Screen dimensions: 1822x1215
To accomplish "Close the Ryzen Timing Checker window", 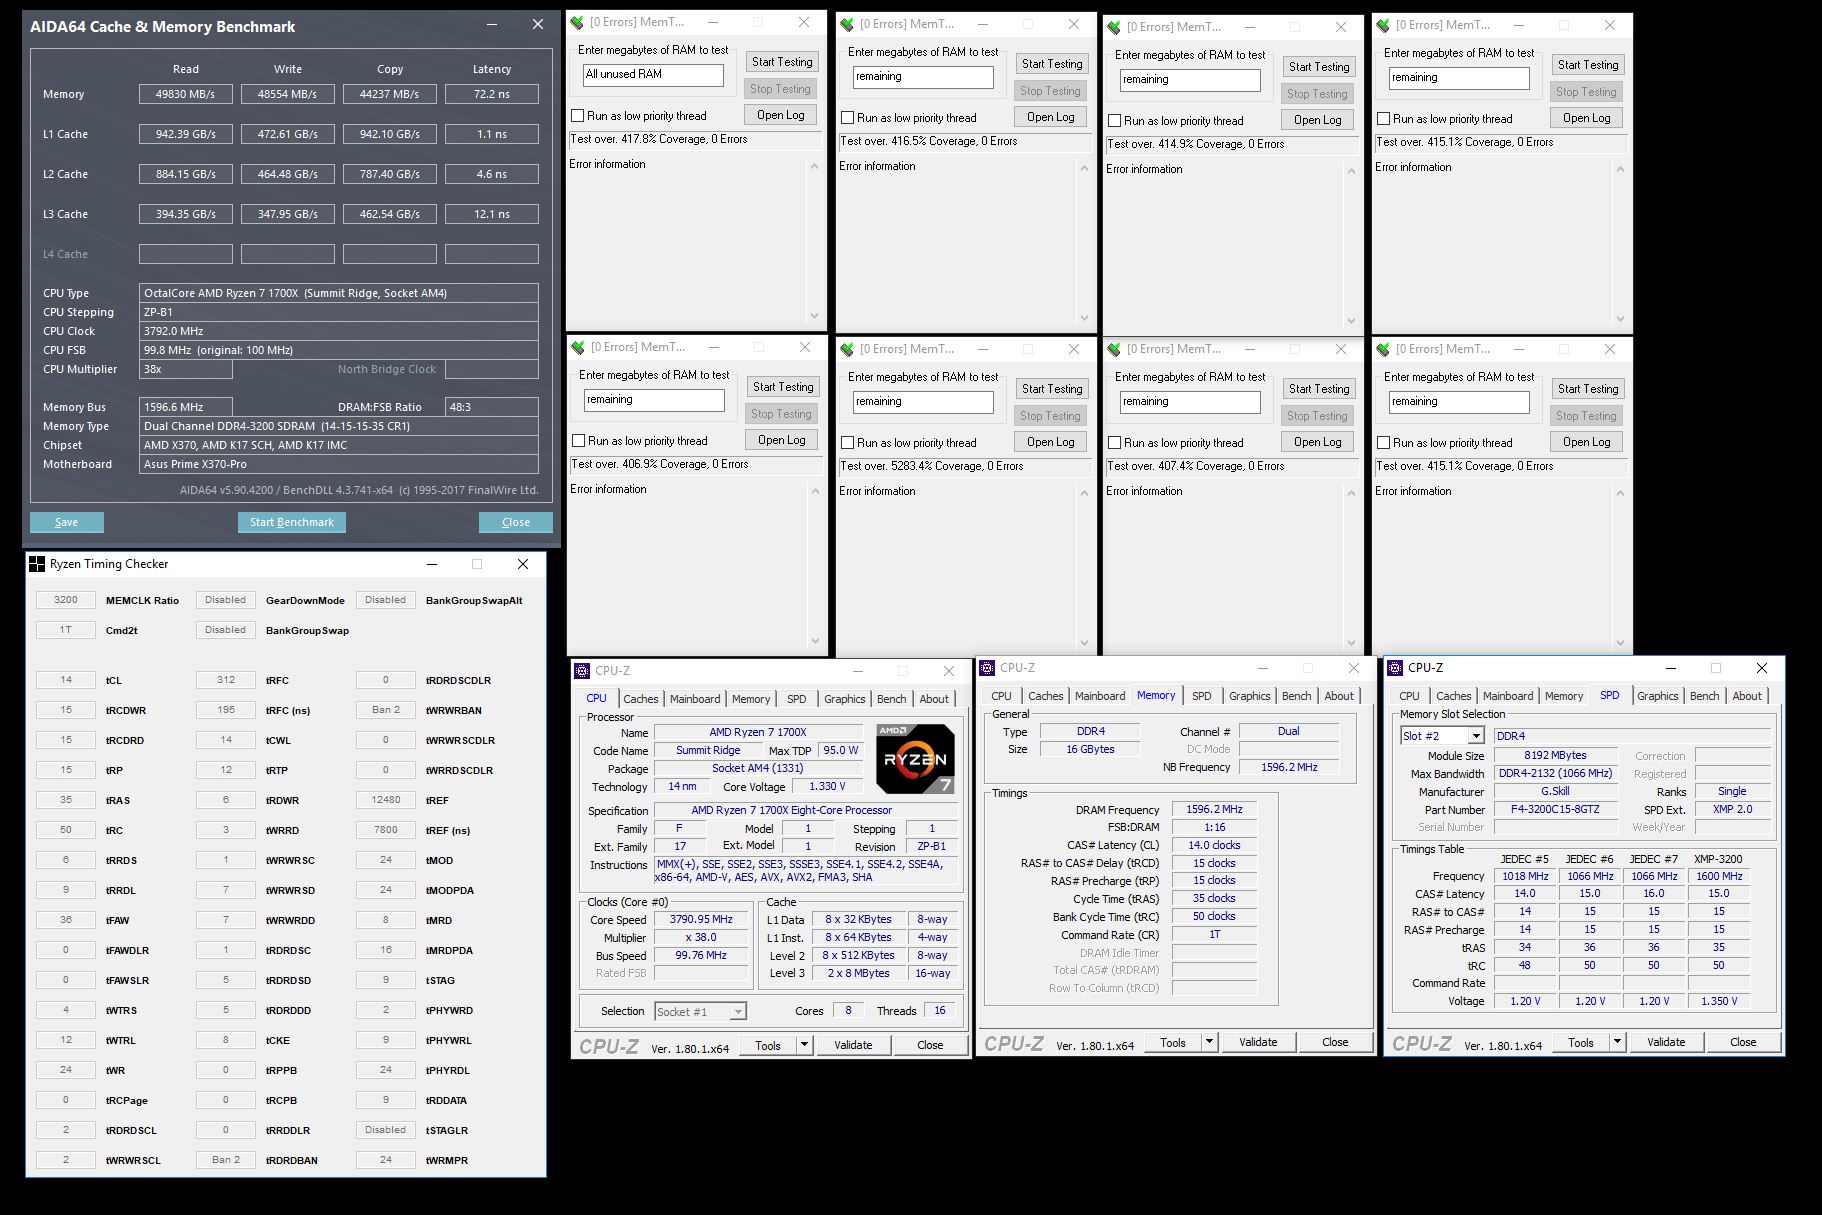I will click(523, 564).
